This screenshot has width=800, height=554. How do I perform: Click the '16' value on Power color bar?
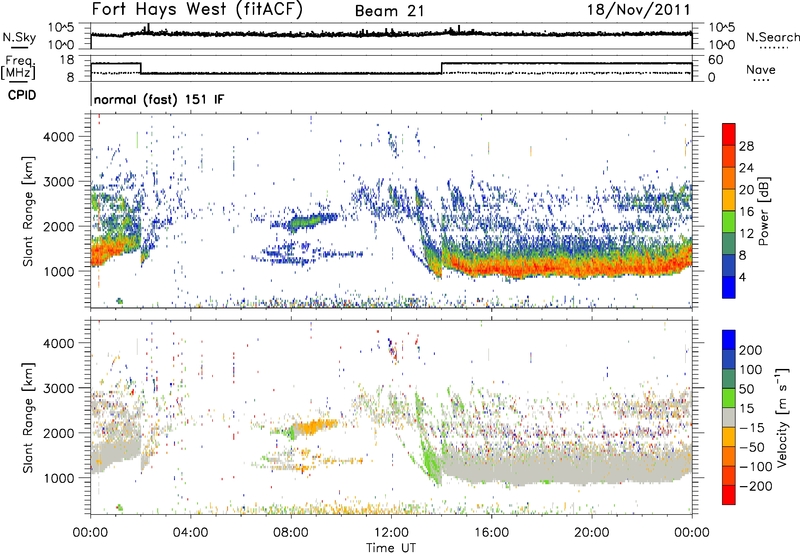click(x=746, y=212)
